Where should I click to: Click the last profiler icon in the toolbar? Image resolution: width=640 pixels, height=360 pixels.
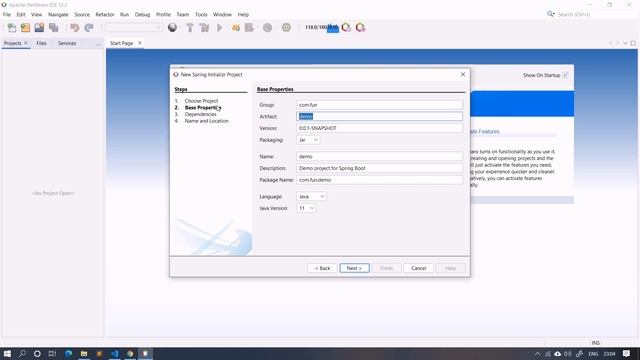click(360, 28)
